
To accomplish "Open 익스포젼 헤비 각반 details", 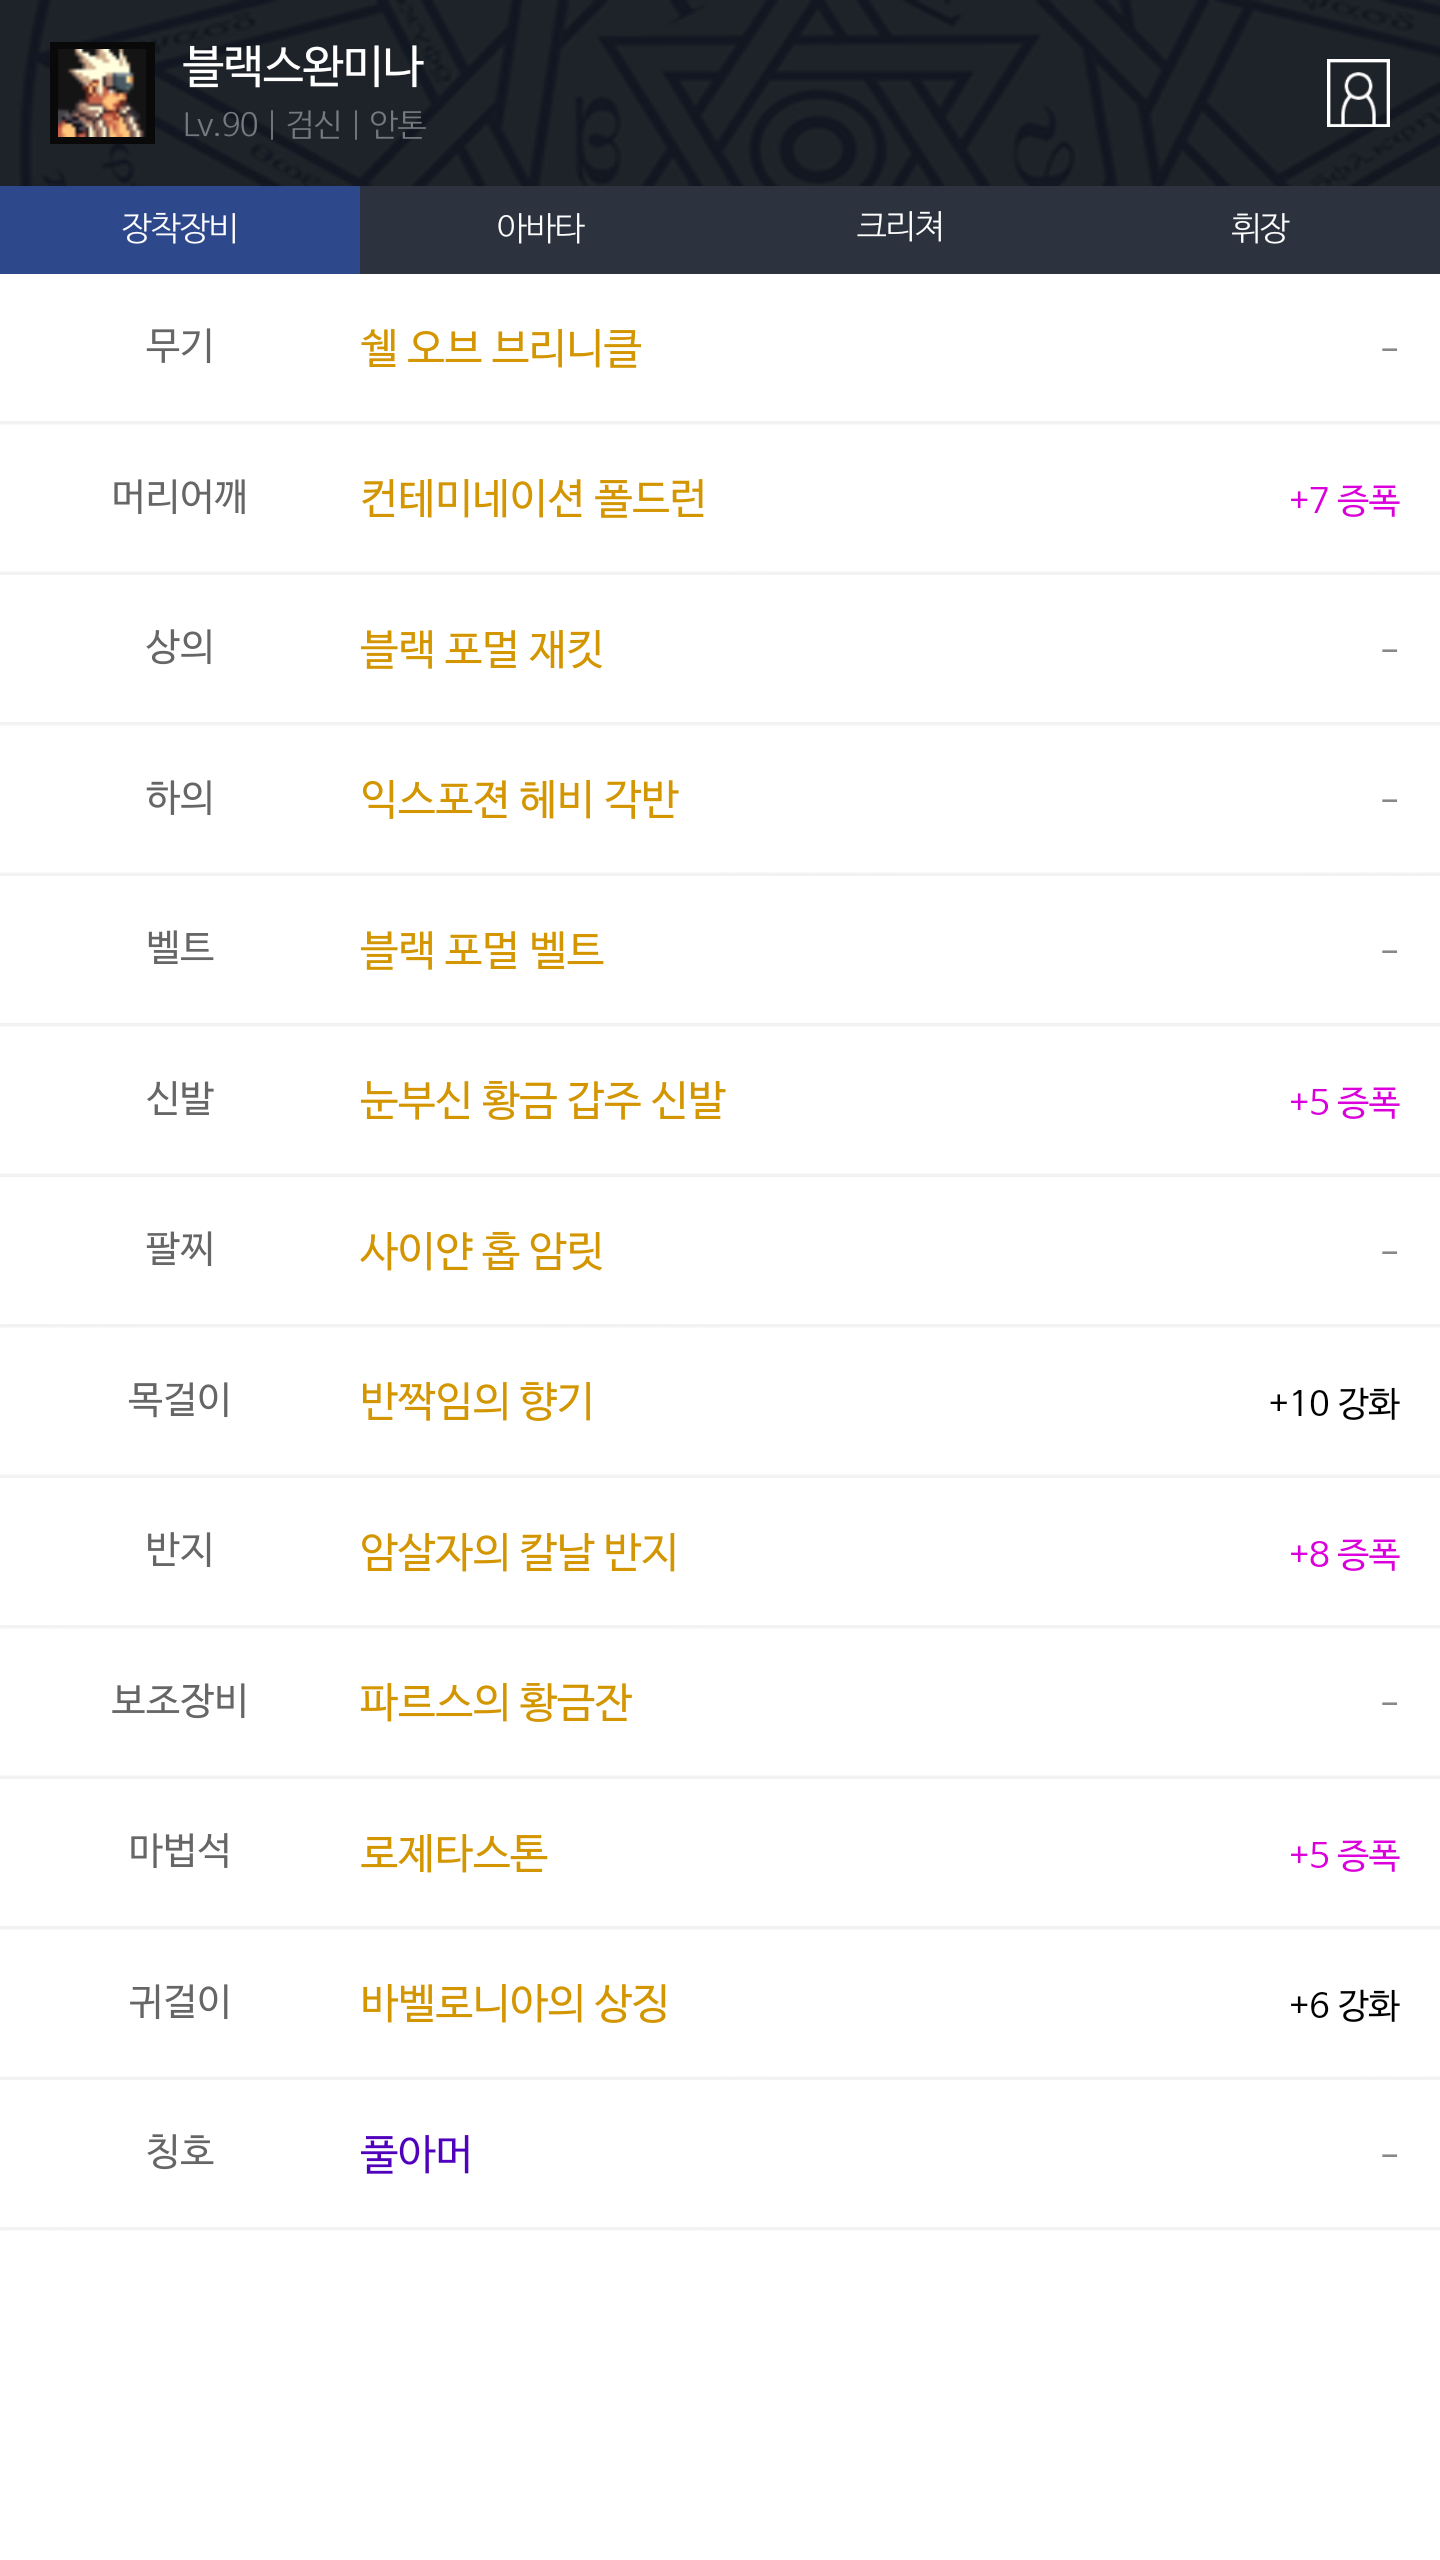I will pos(519,799).
